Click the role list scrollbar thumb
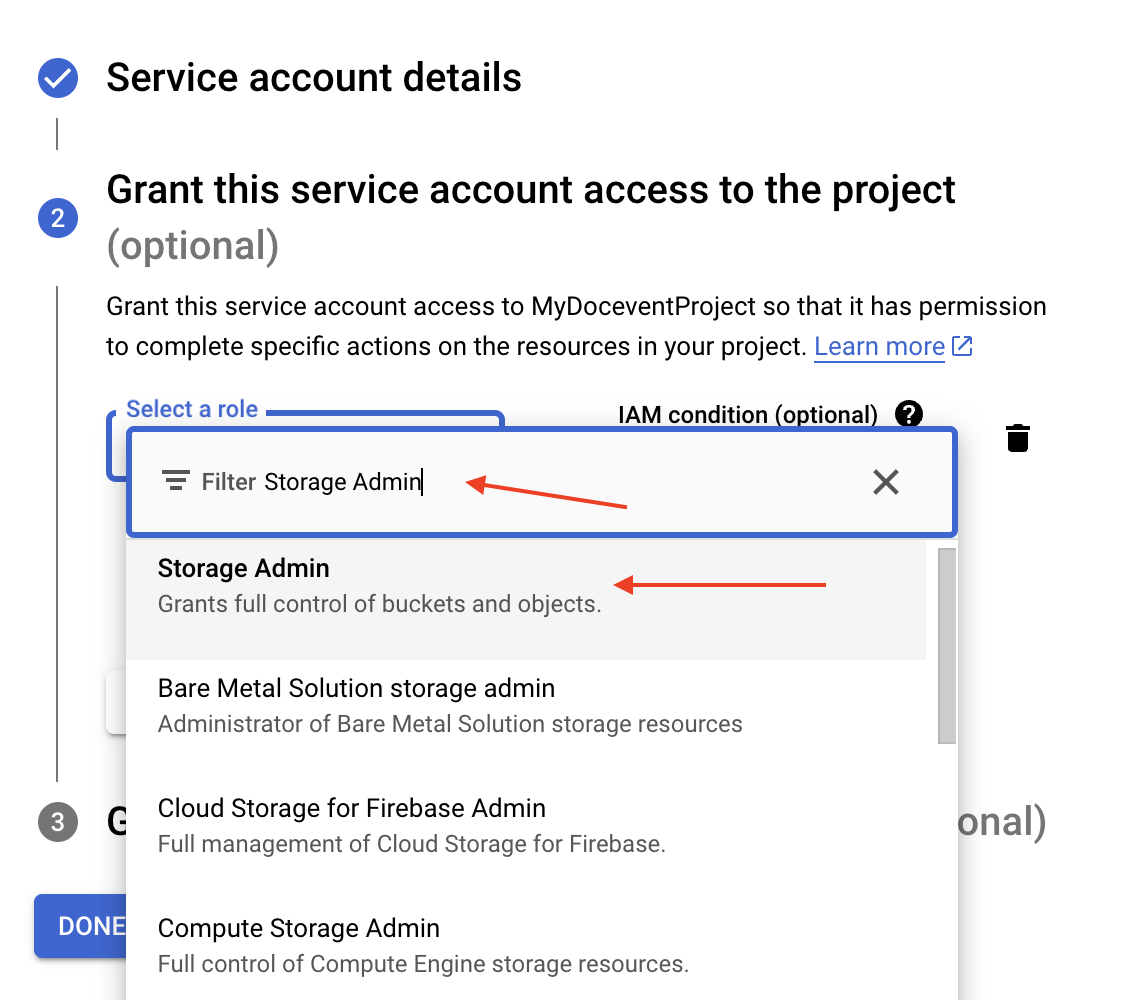The width and height of the screenshot is (1142, 1000). [x=946, y=645]
